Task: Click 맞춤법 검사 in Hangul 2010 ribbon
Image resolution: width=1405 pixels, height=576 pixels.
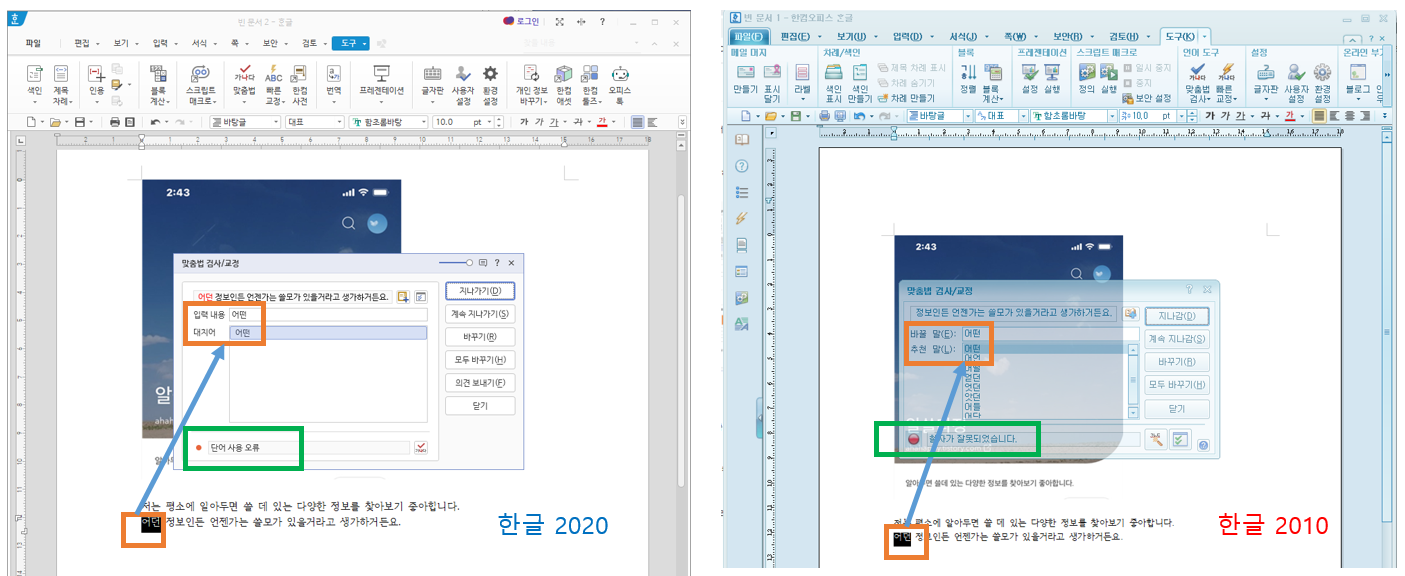Action: click(x=1197, y=84)
